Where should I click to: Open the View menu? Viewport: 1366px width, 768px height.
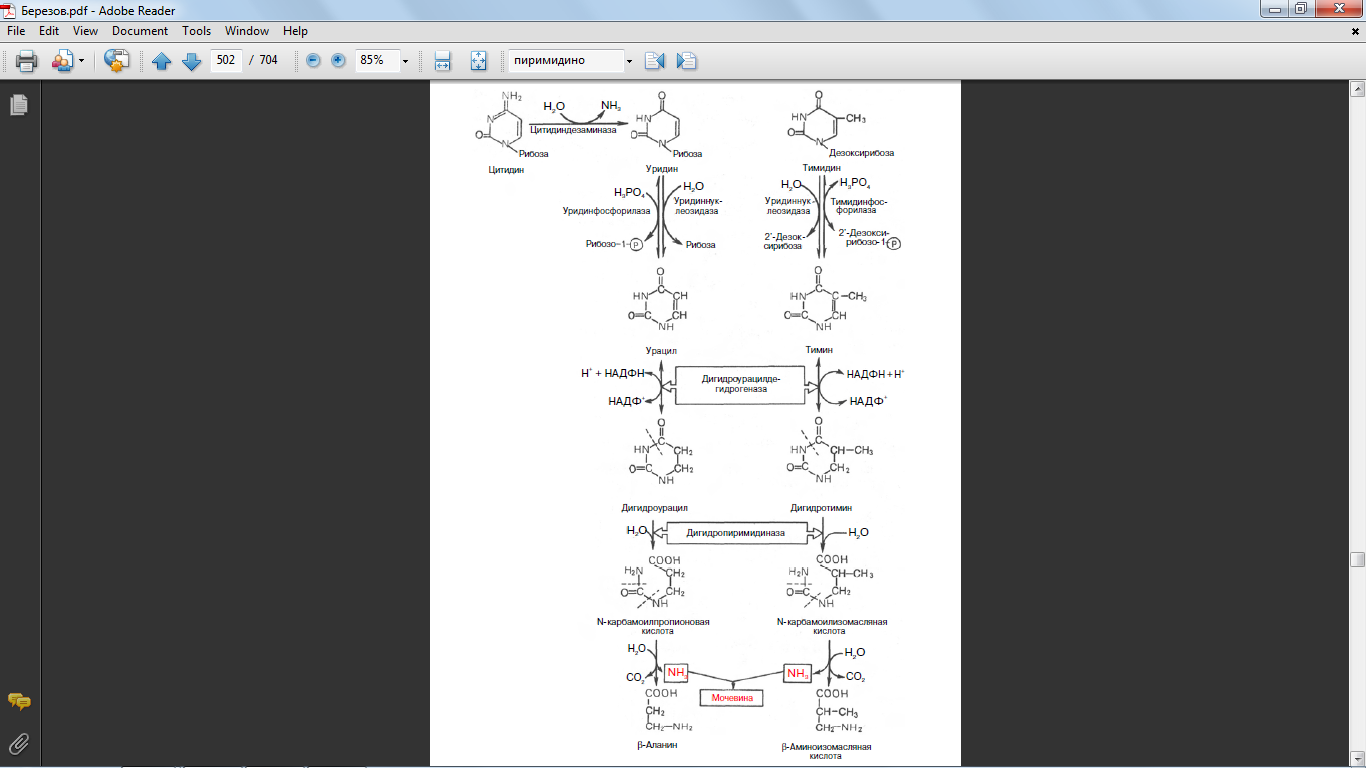[x=85, y=31]
